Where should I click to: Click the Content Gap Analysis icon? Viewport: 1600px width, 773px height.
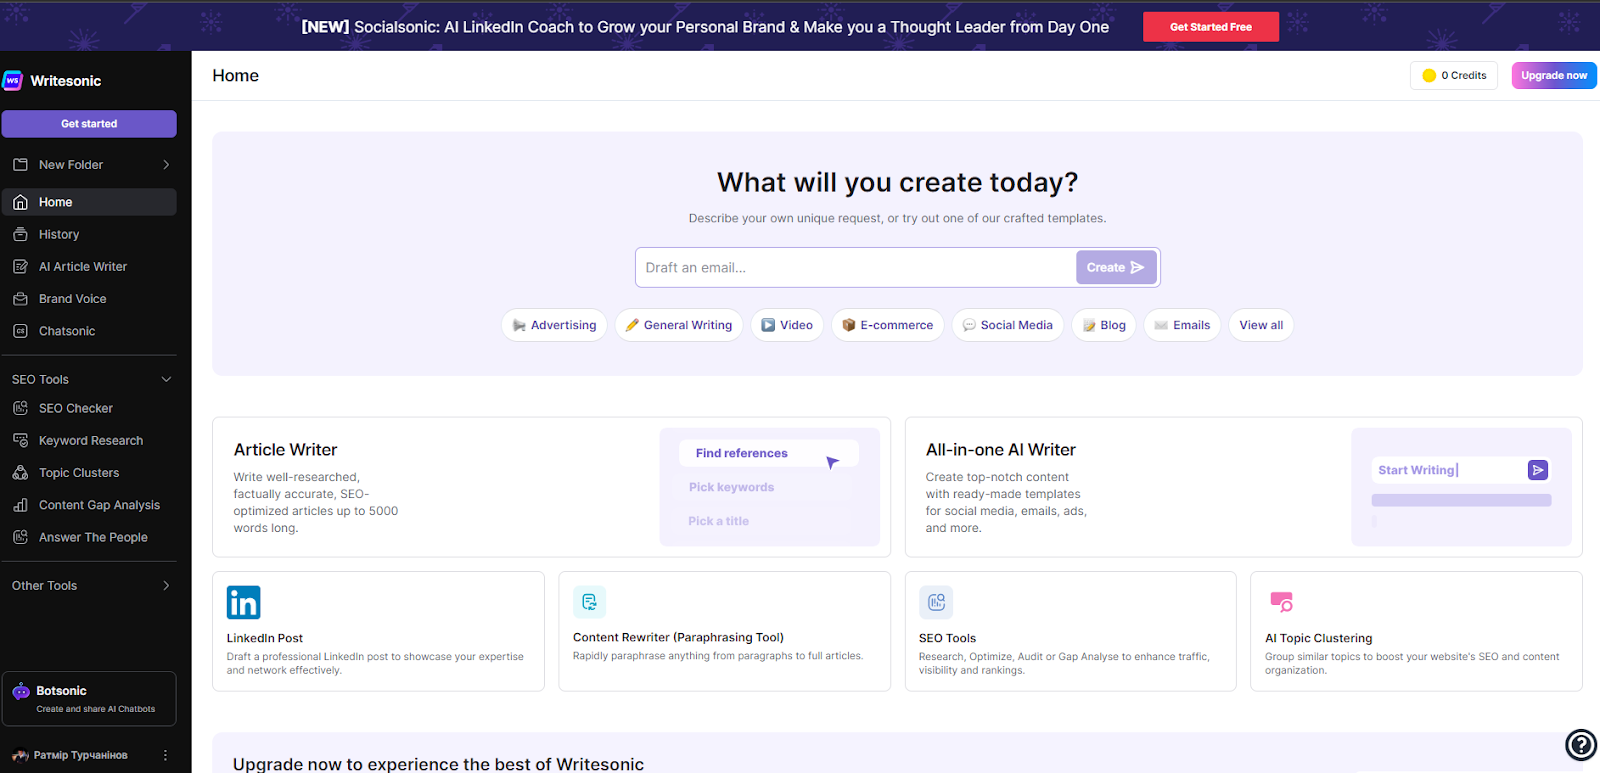(20, 505)
